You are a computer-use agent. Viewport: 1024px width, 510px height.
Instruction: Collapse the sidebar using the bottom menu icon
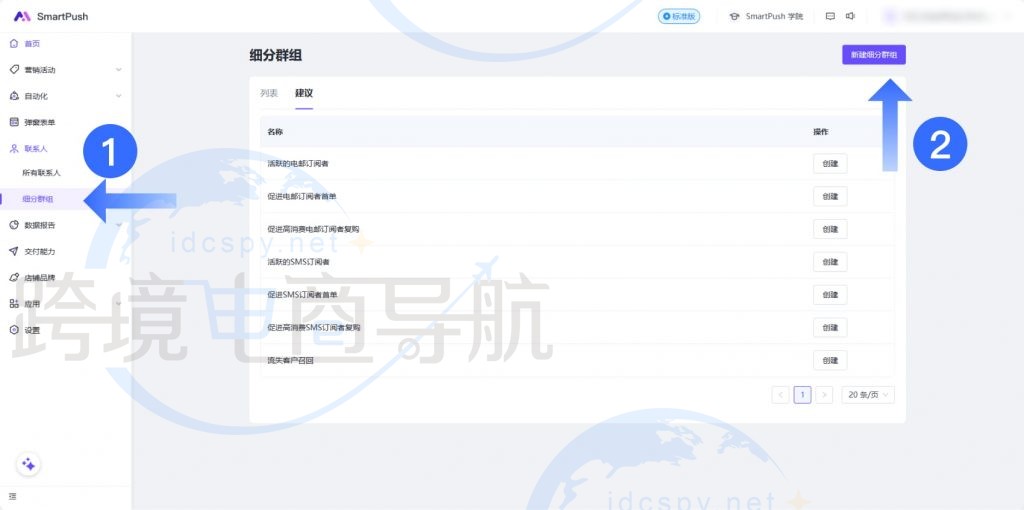[x=12, y=497]
